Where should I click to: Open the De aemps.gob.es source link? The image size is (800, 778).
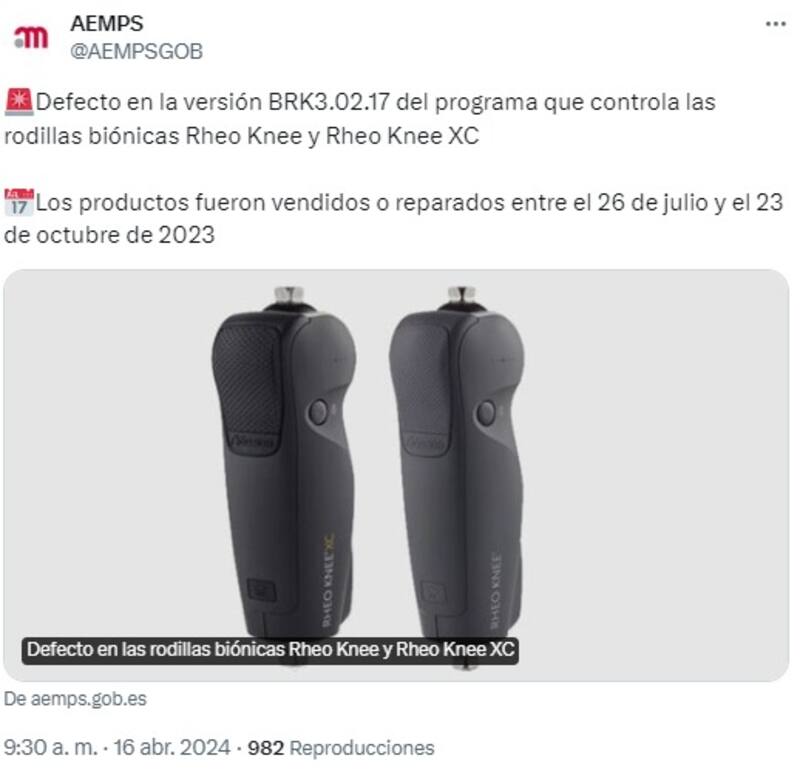coord(75,699)
